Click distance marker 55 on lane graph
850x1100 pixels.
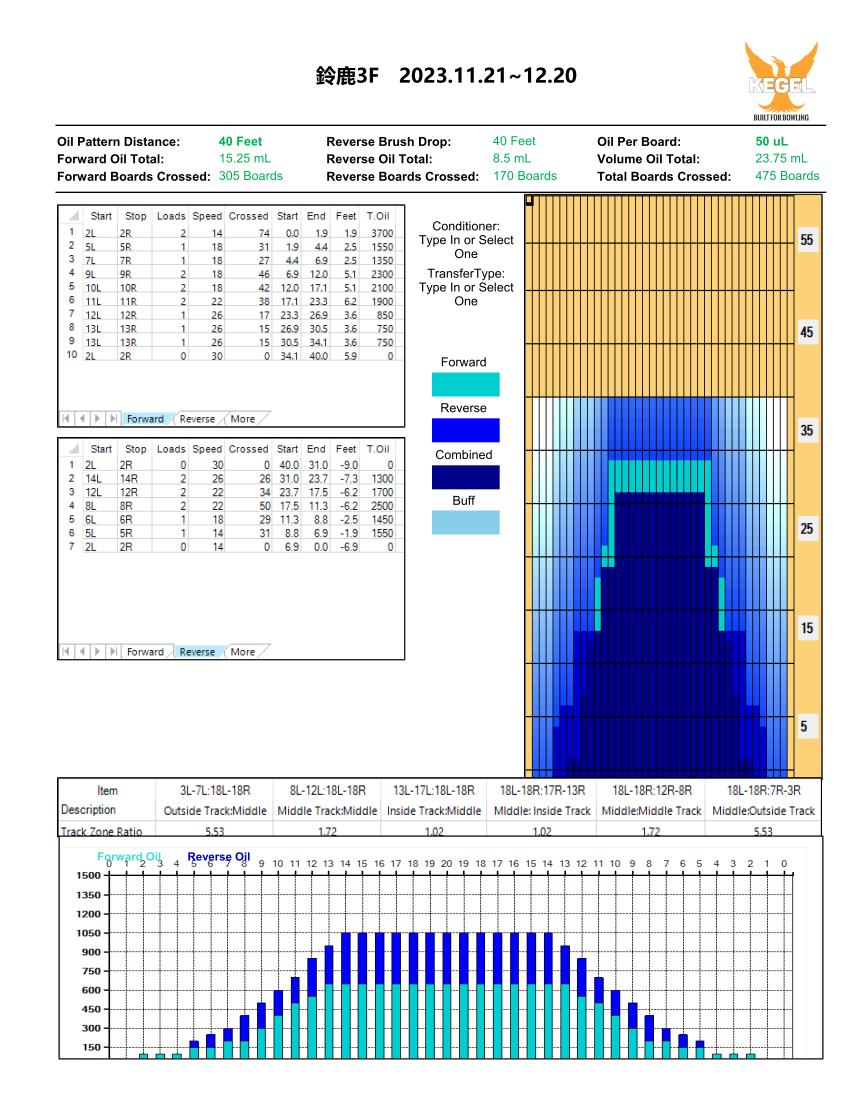[x=807, y=240]
